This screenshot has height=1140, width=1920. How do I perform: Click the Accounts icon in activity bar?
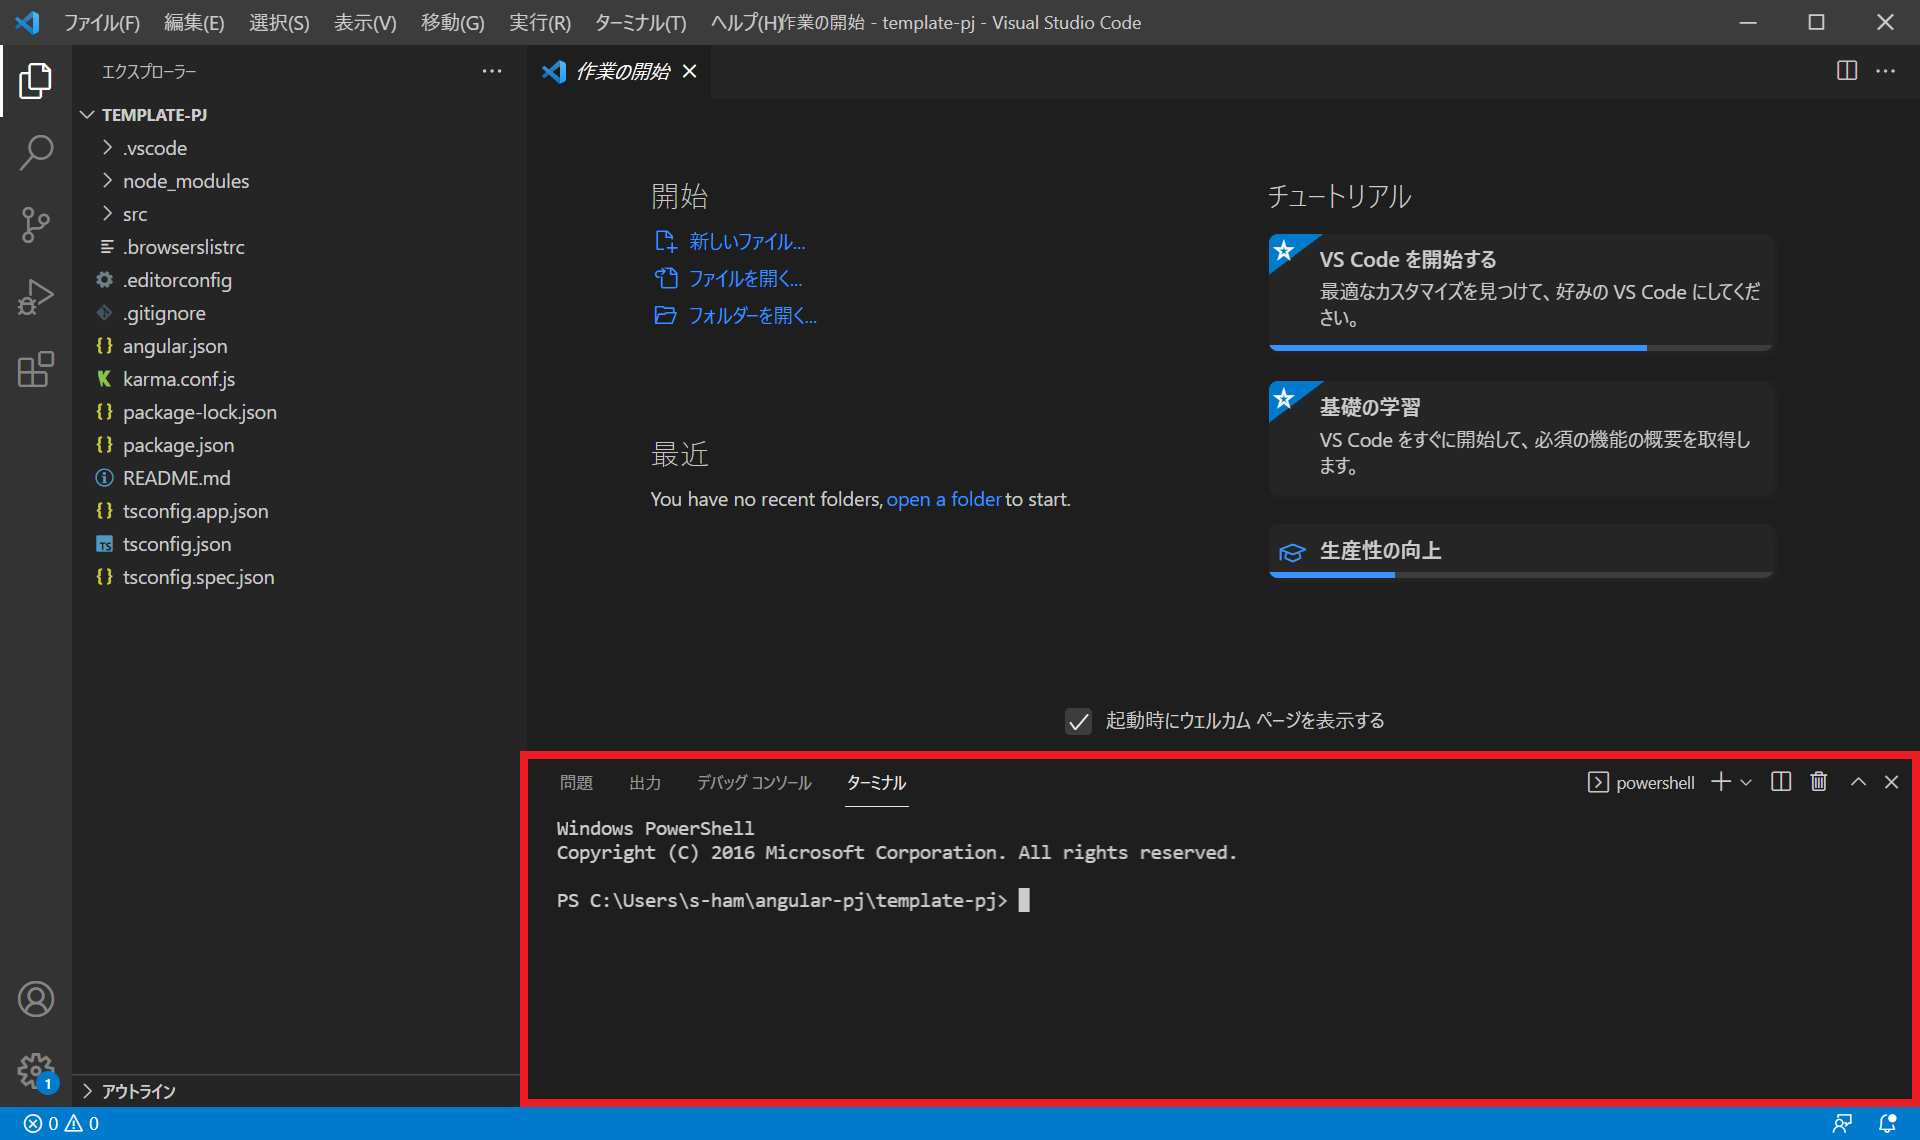(x=36, y=999)
